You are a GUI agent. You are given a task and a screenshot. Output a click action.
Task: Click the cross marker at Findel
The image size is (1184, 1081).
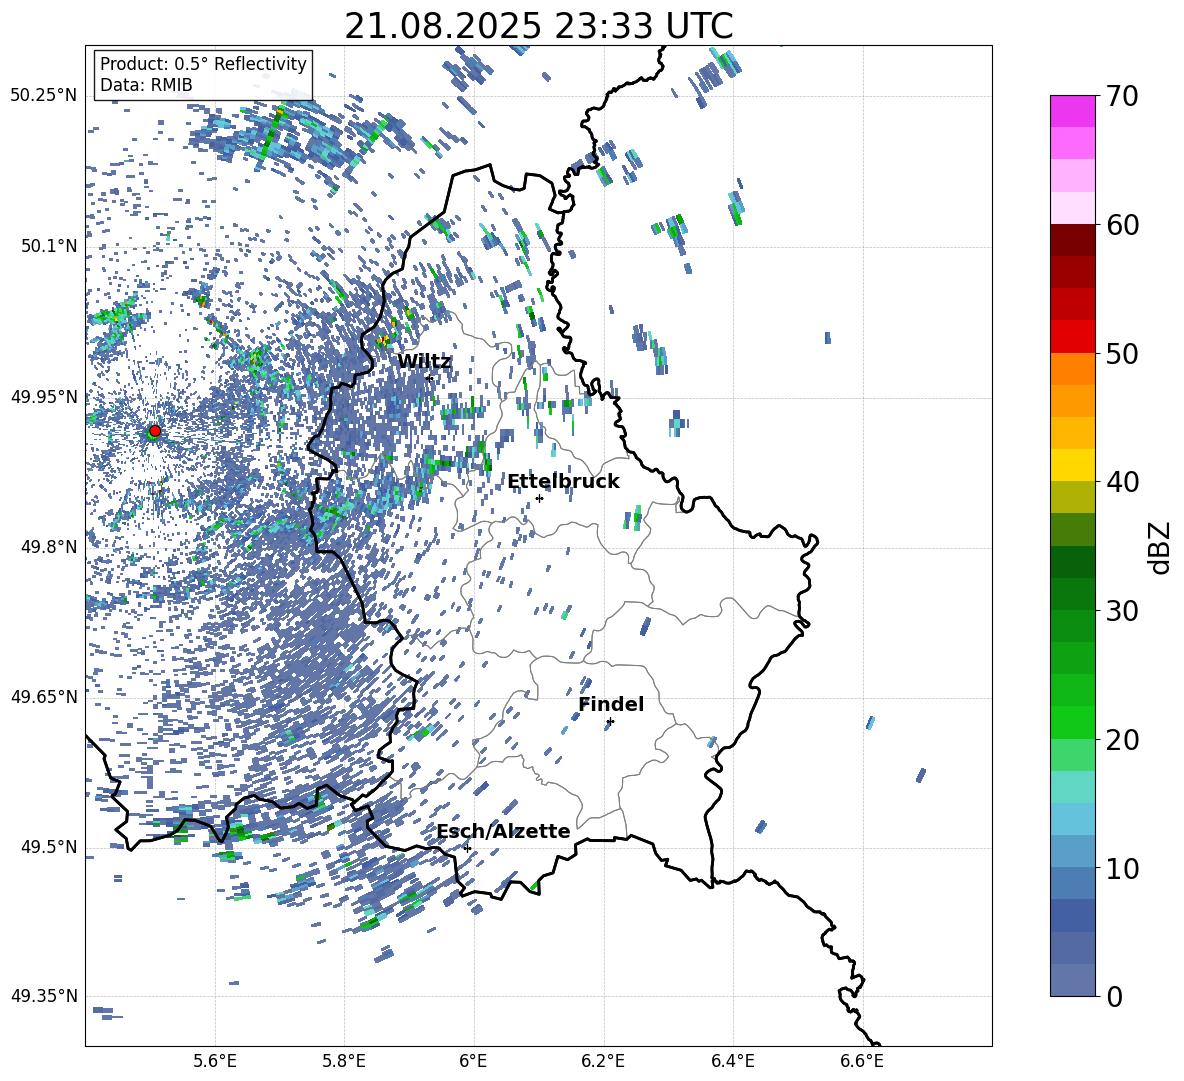point(610,722)
